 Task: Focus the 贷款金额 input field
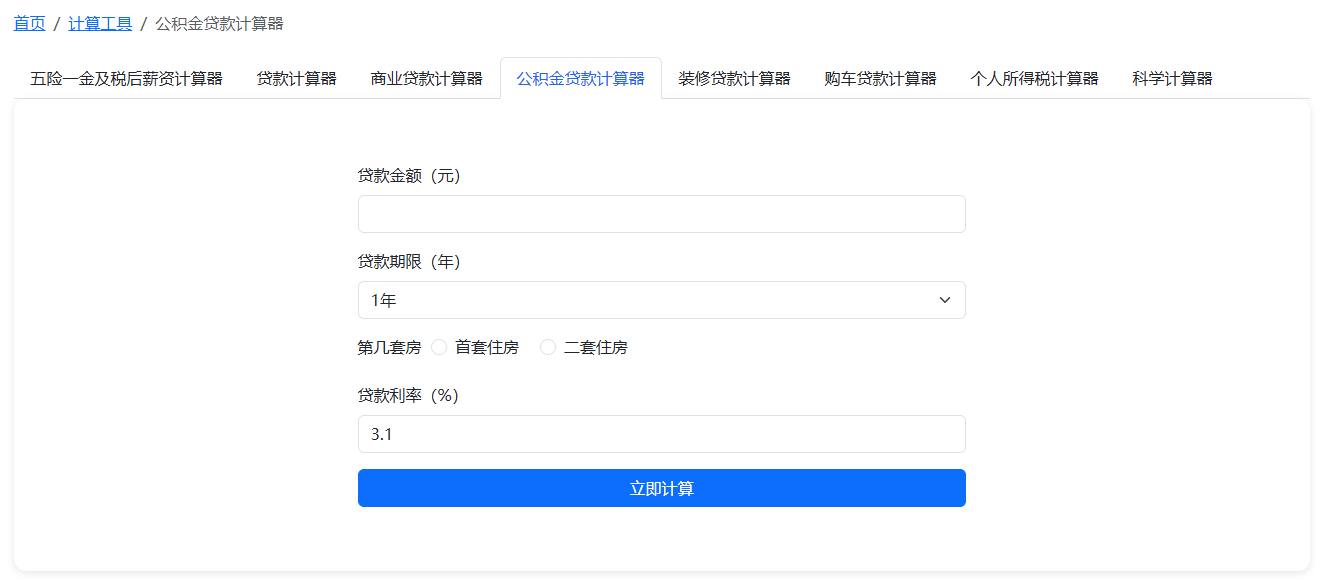tap(661, 214)
